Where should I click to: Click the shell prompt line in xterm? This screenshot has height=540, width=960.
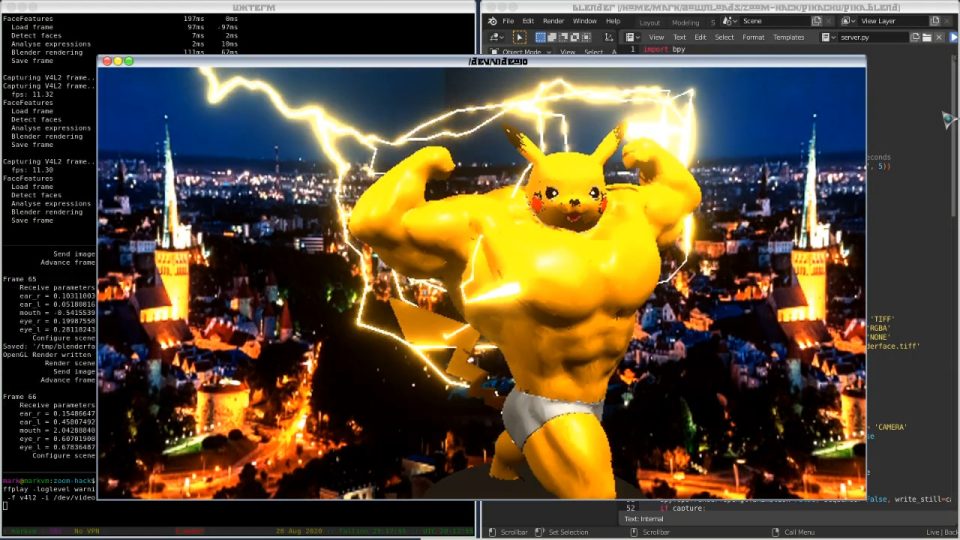point(49,481)
